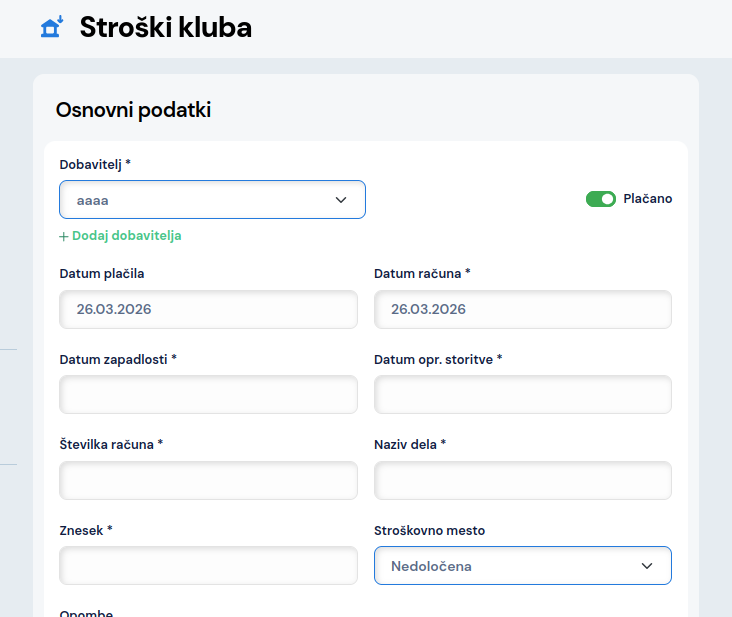Click the Plačano label text
Image resolution: width=732 pixels, height=617 pixels.
coord(647,199)
